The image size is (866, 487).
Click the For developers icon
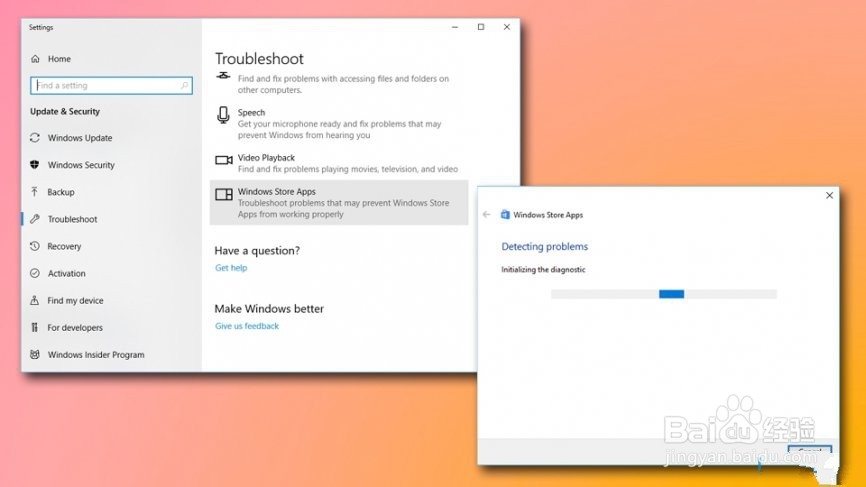coord(35,327)
